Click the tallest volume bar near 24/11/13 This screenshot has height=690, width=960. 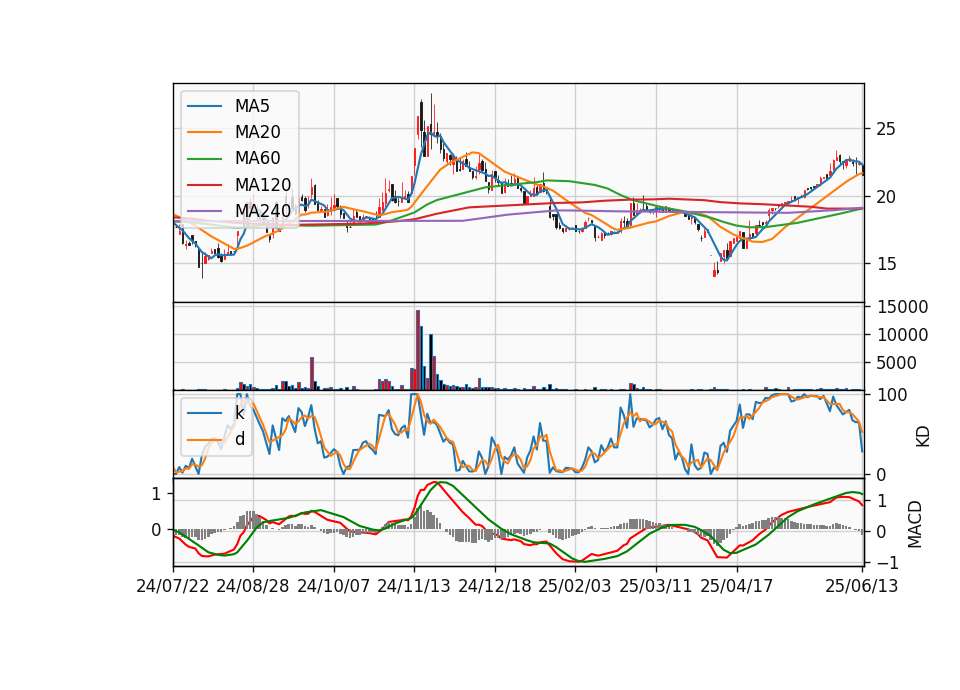pyautogui.click(x=418, y=350)
